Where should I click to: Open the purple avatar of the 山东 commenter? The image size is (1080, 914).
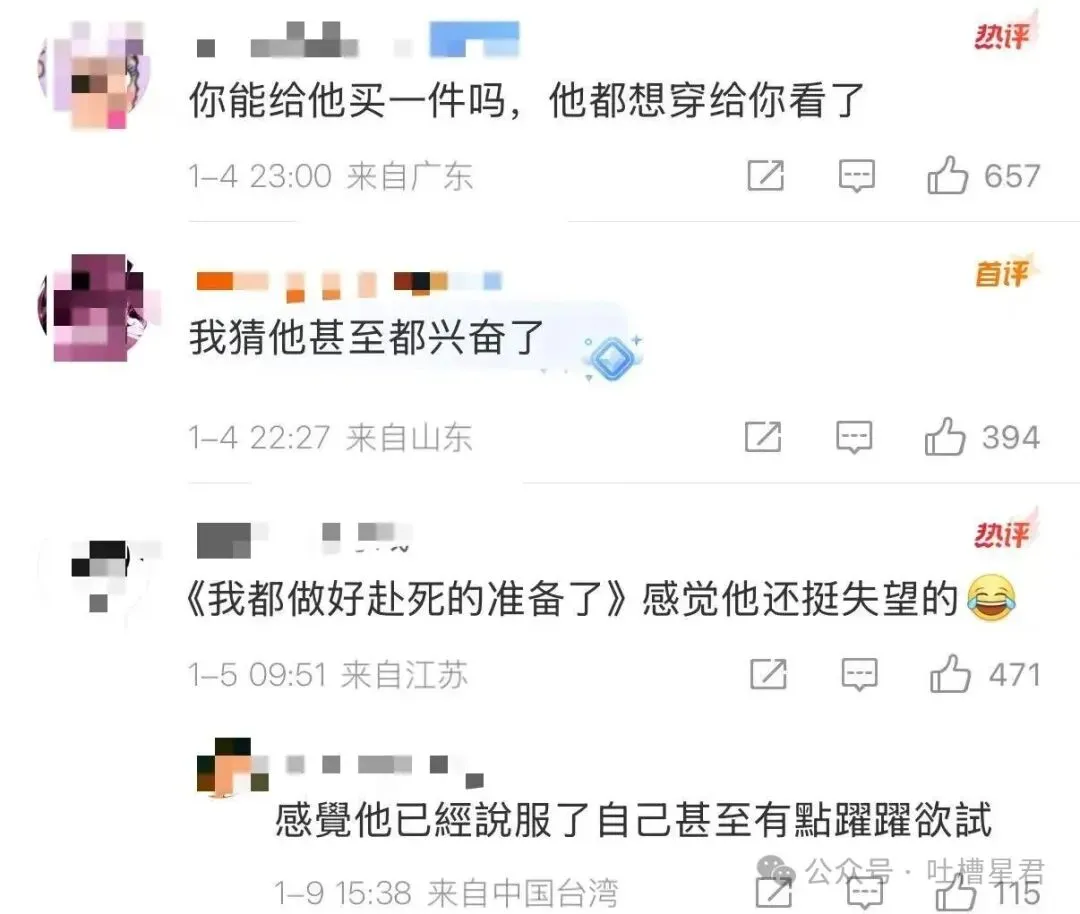(x=99, y=307)
